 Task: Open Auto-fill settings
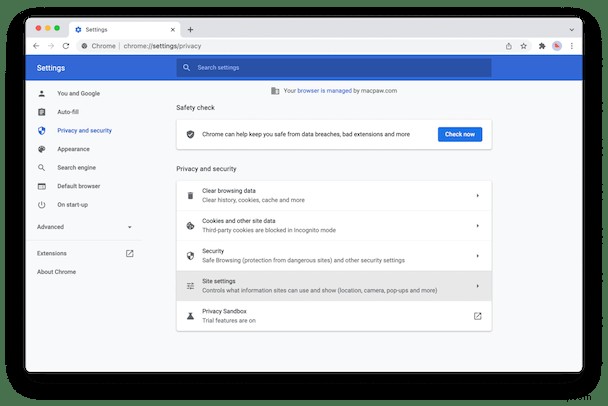68,112
